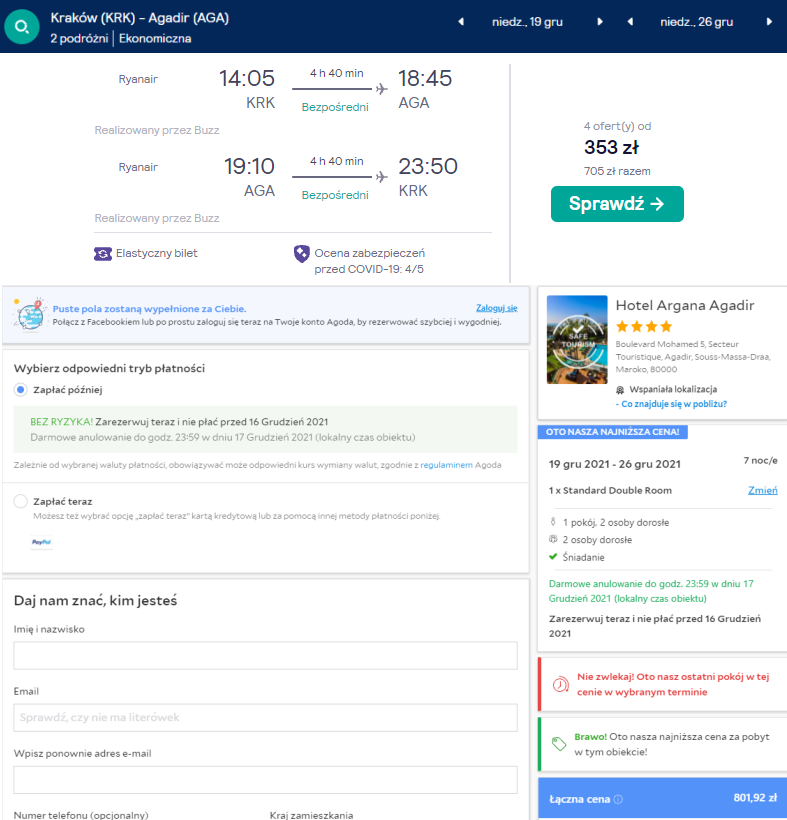Click the COVID-19 safety shield icon
This screenshot has height=820, width=787.
click(x=302, y=254)
